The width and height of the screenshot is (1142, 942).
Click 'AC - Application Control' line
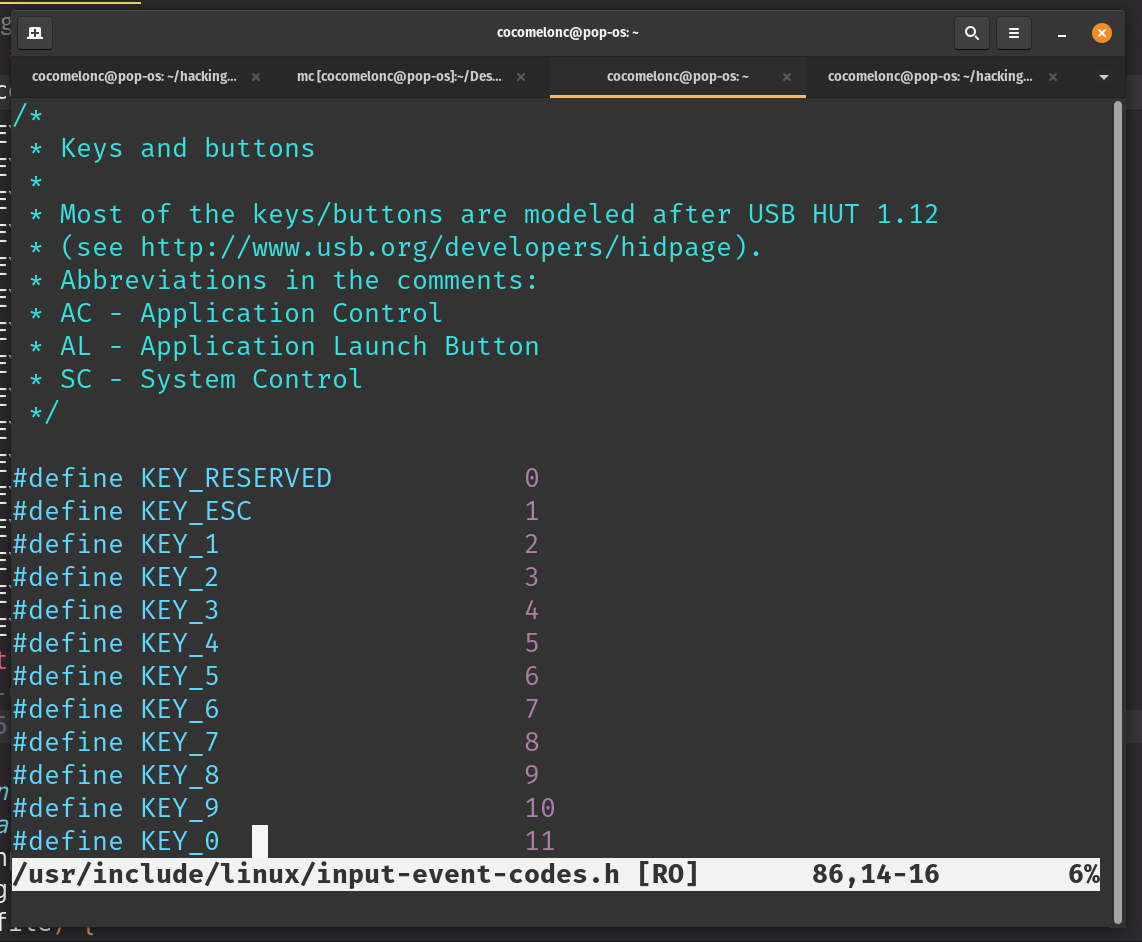236,313
